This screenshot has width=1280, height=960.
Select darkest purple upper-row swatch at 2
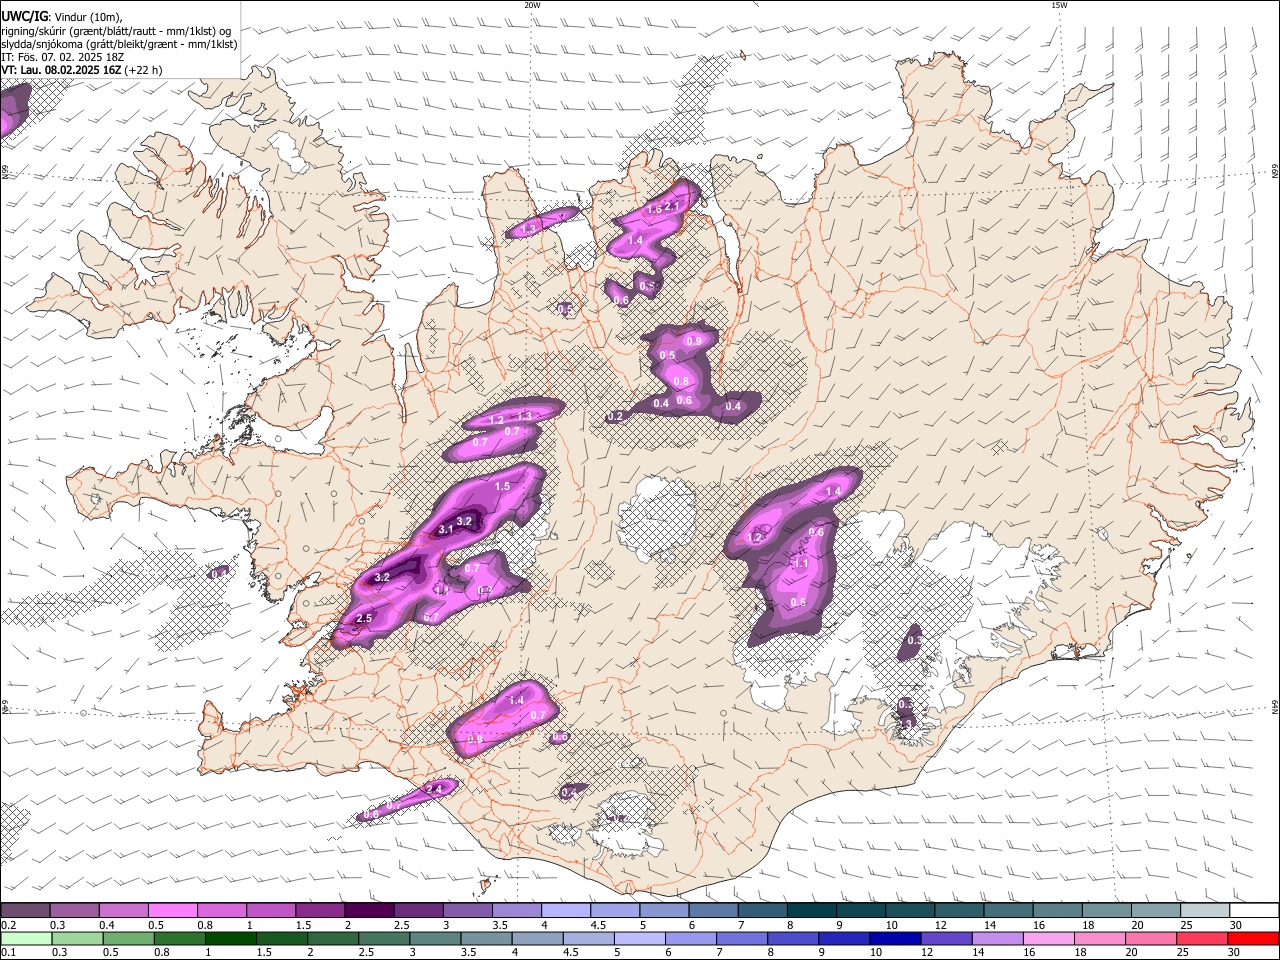[369, 911]
